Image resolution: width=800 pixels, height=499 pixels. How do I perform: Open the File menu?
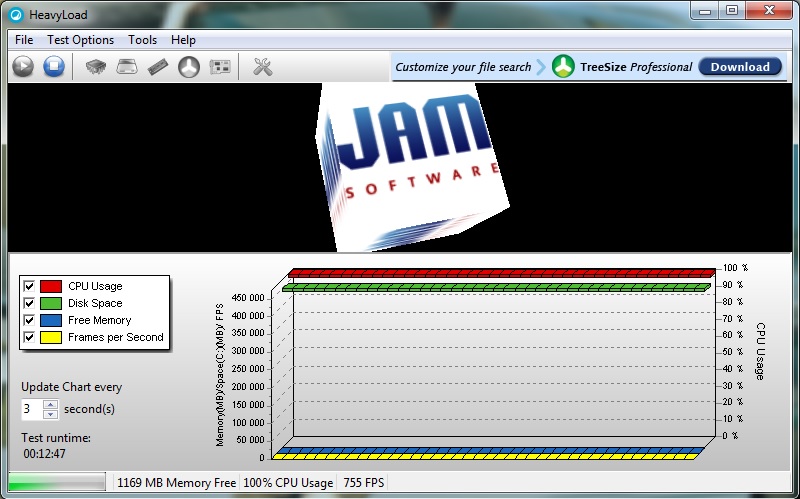click(24, 40)
